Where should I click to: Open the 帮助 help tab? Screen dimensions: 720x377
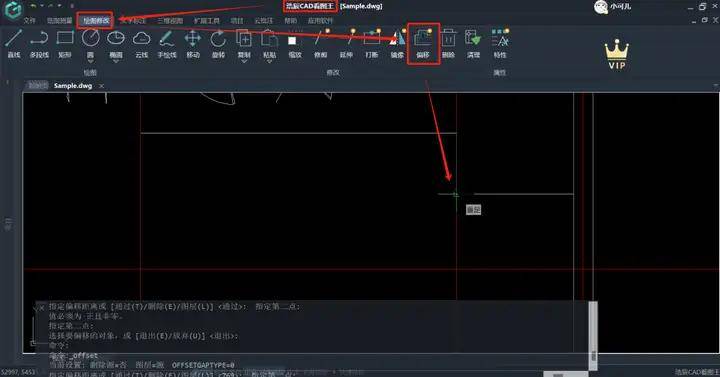[290, 21]
